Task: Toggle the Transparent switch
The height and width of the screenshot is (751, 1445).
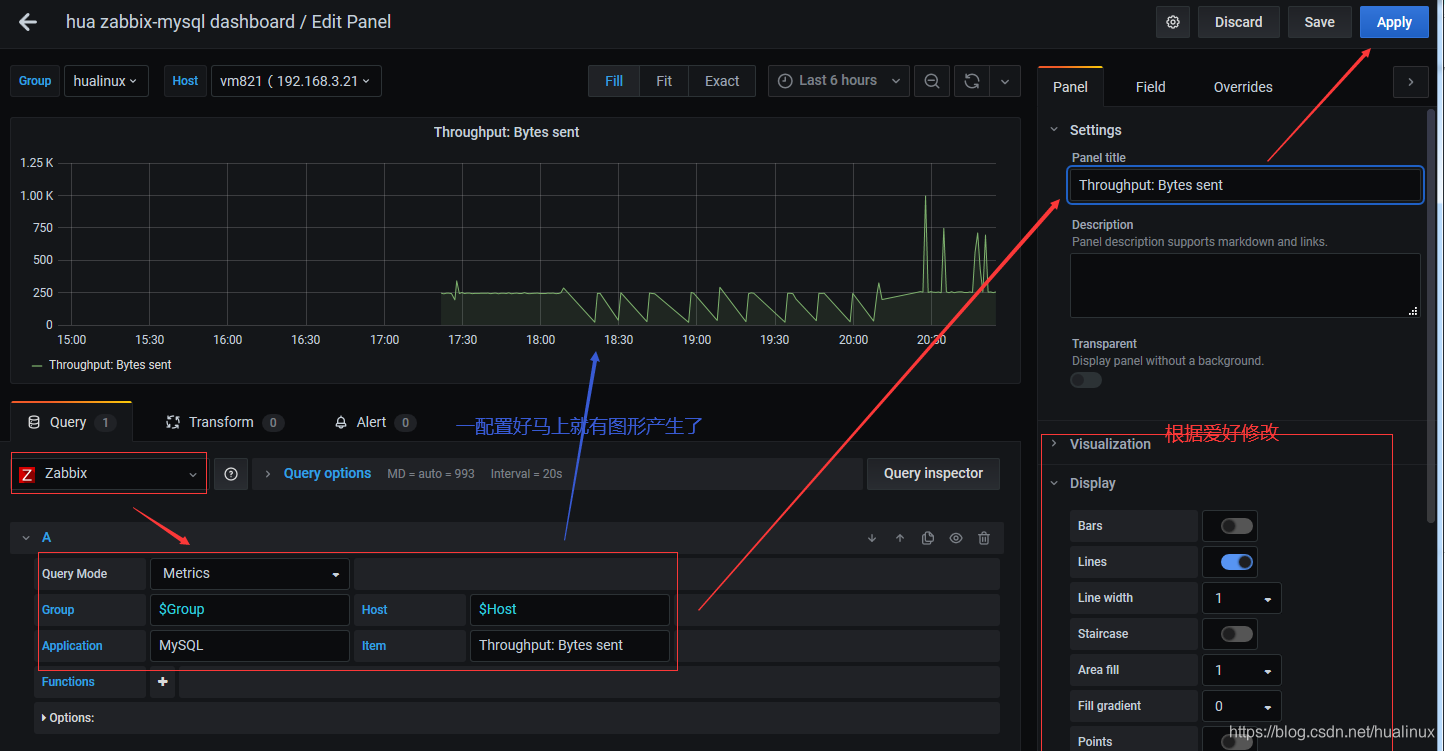Action: coord(1086,380)
